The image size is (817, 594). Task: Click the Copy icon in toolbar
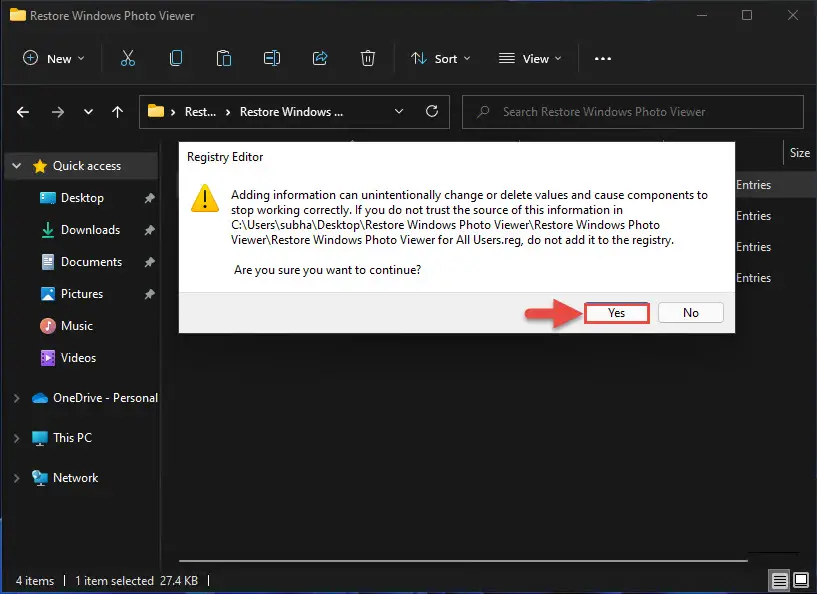pyautogui.click(x=176, y=58)
